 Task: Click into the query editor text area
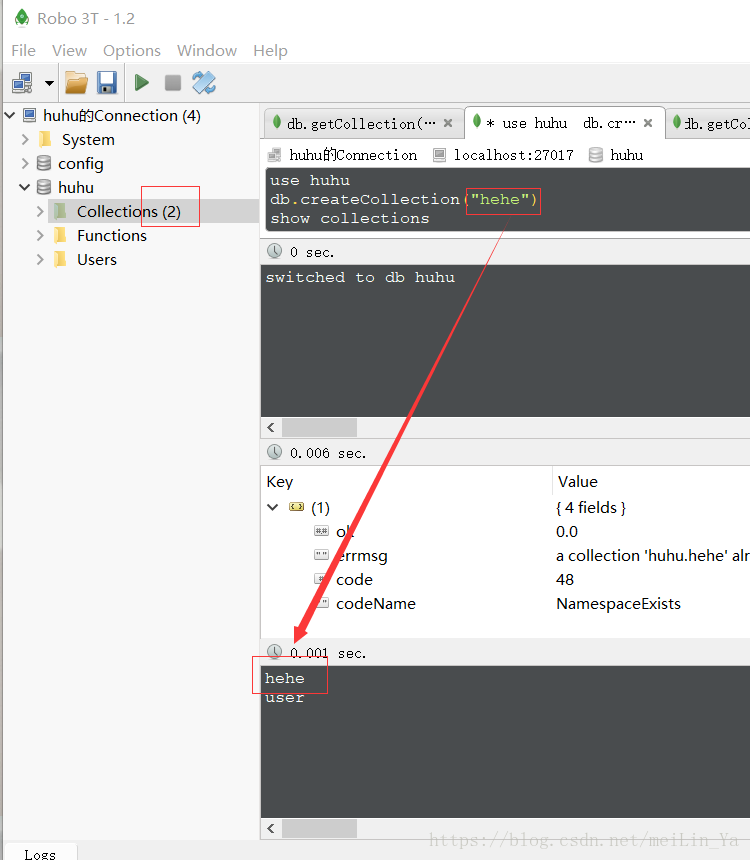pyautogui.click(x=505, y=200)
